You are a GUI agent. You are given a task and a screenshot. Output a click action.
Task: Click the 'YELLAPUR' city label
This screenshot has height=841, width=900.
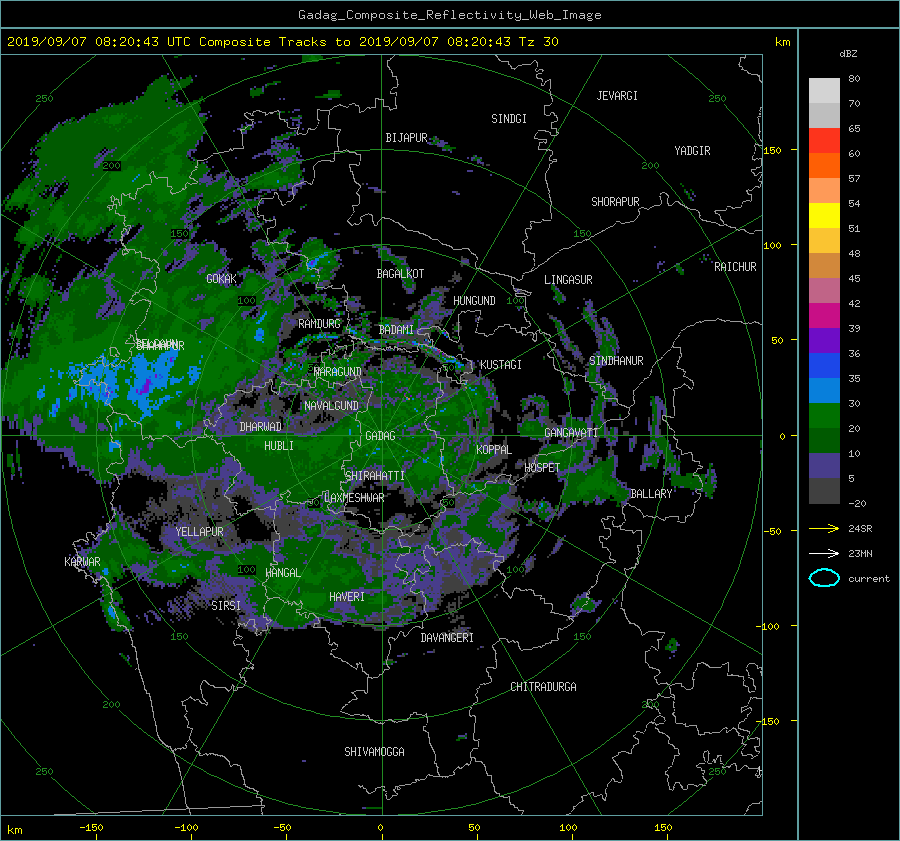(x=199, y=532)
